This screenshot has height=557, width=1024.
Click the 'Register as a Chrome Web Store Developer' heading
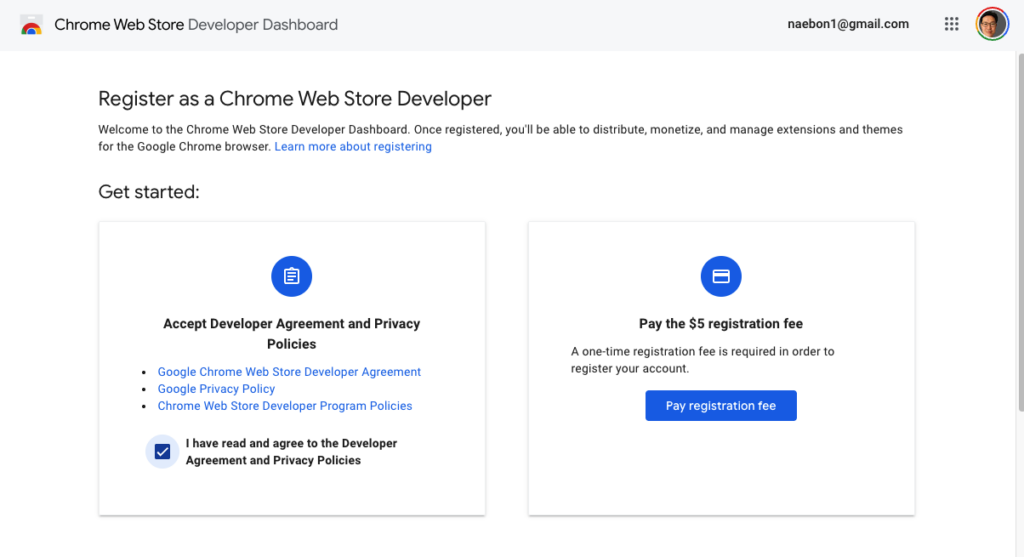[x=295, y=99]
